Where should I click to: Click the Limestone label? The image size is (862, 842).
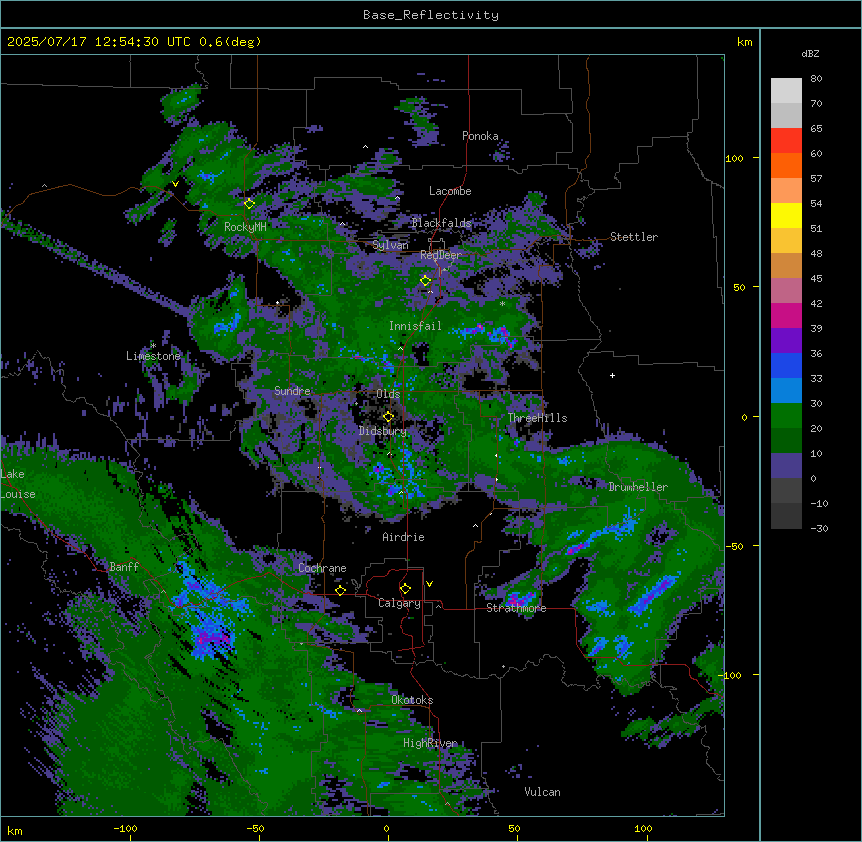pos(153,356)
